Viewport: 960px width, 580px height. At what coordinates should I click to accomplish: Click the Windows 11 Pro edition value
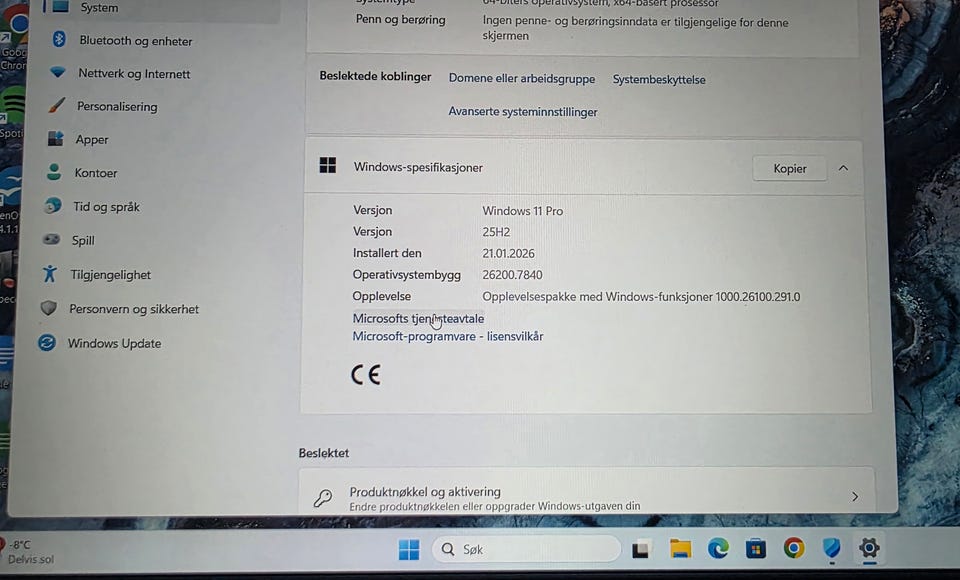(523, 211)
